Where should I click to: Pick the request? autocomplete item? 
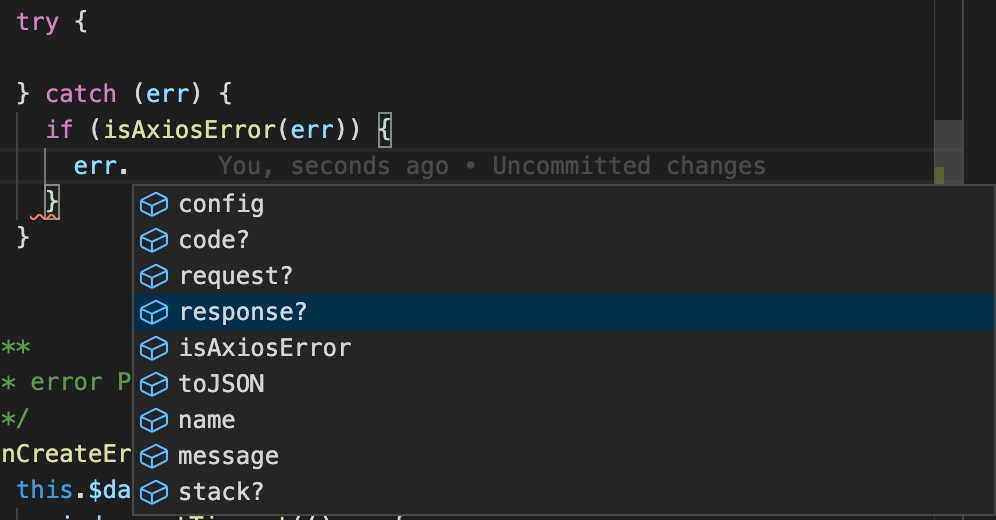point(564,277)
